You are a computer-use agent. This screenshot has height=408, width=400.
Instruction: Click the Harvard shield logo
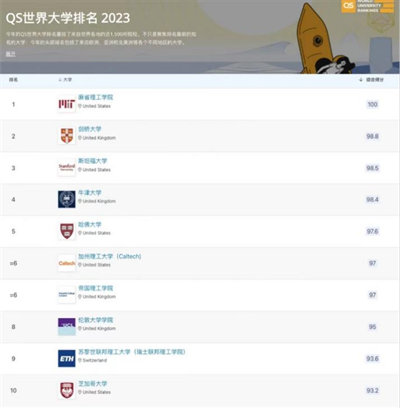coord(67,231)
